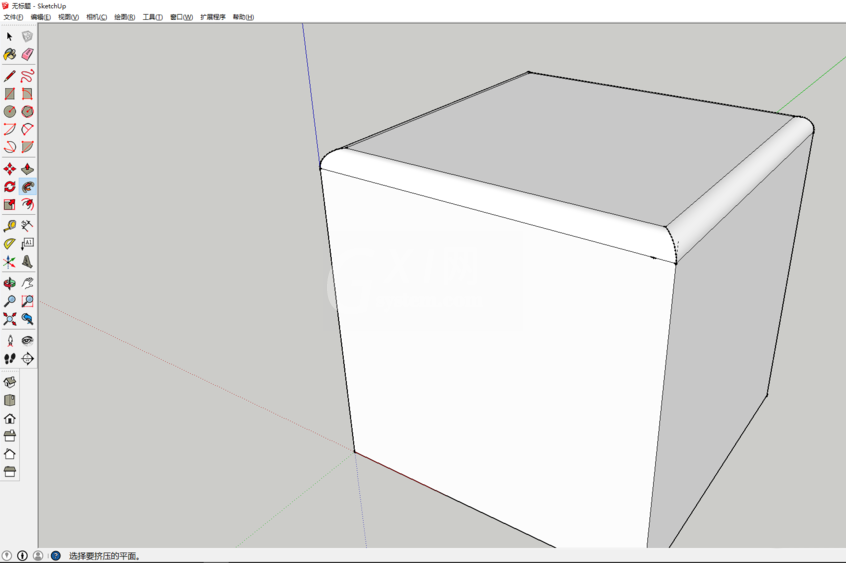The height and width of the screenshot is (563, 846).
Task: Pick the pink Eraser tool
Action: [x=28, y=54]
